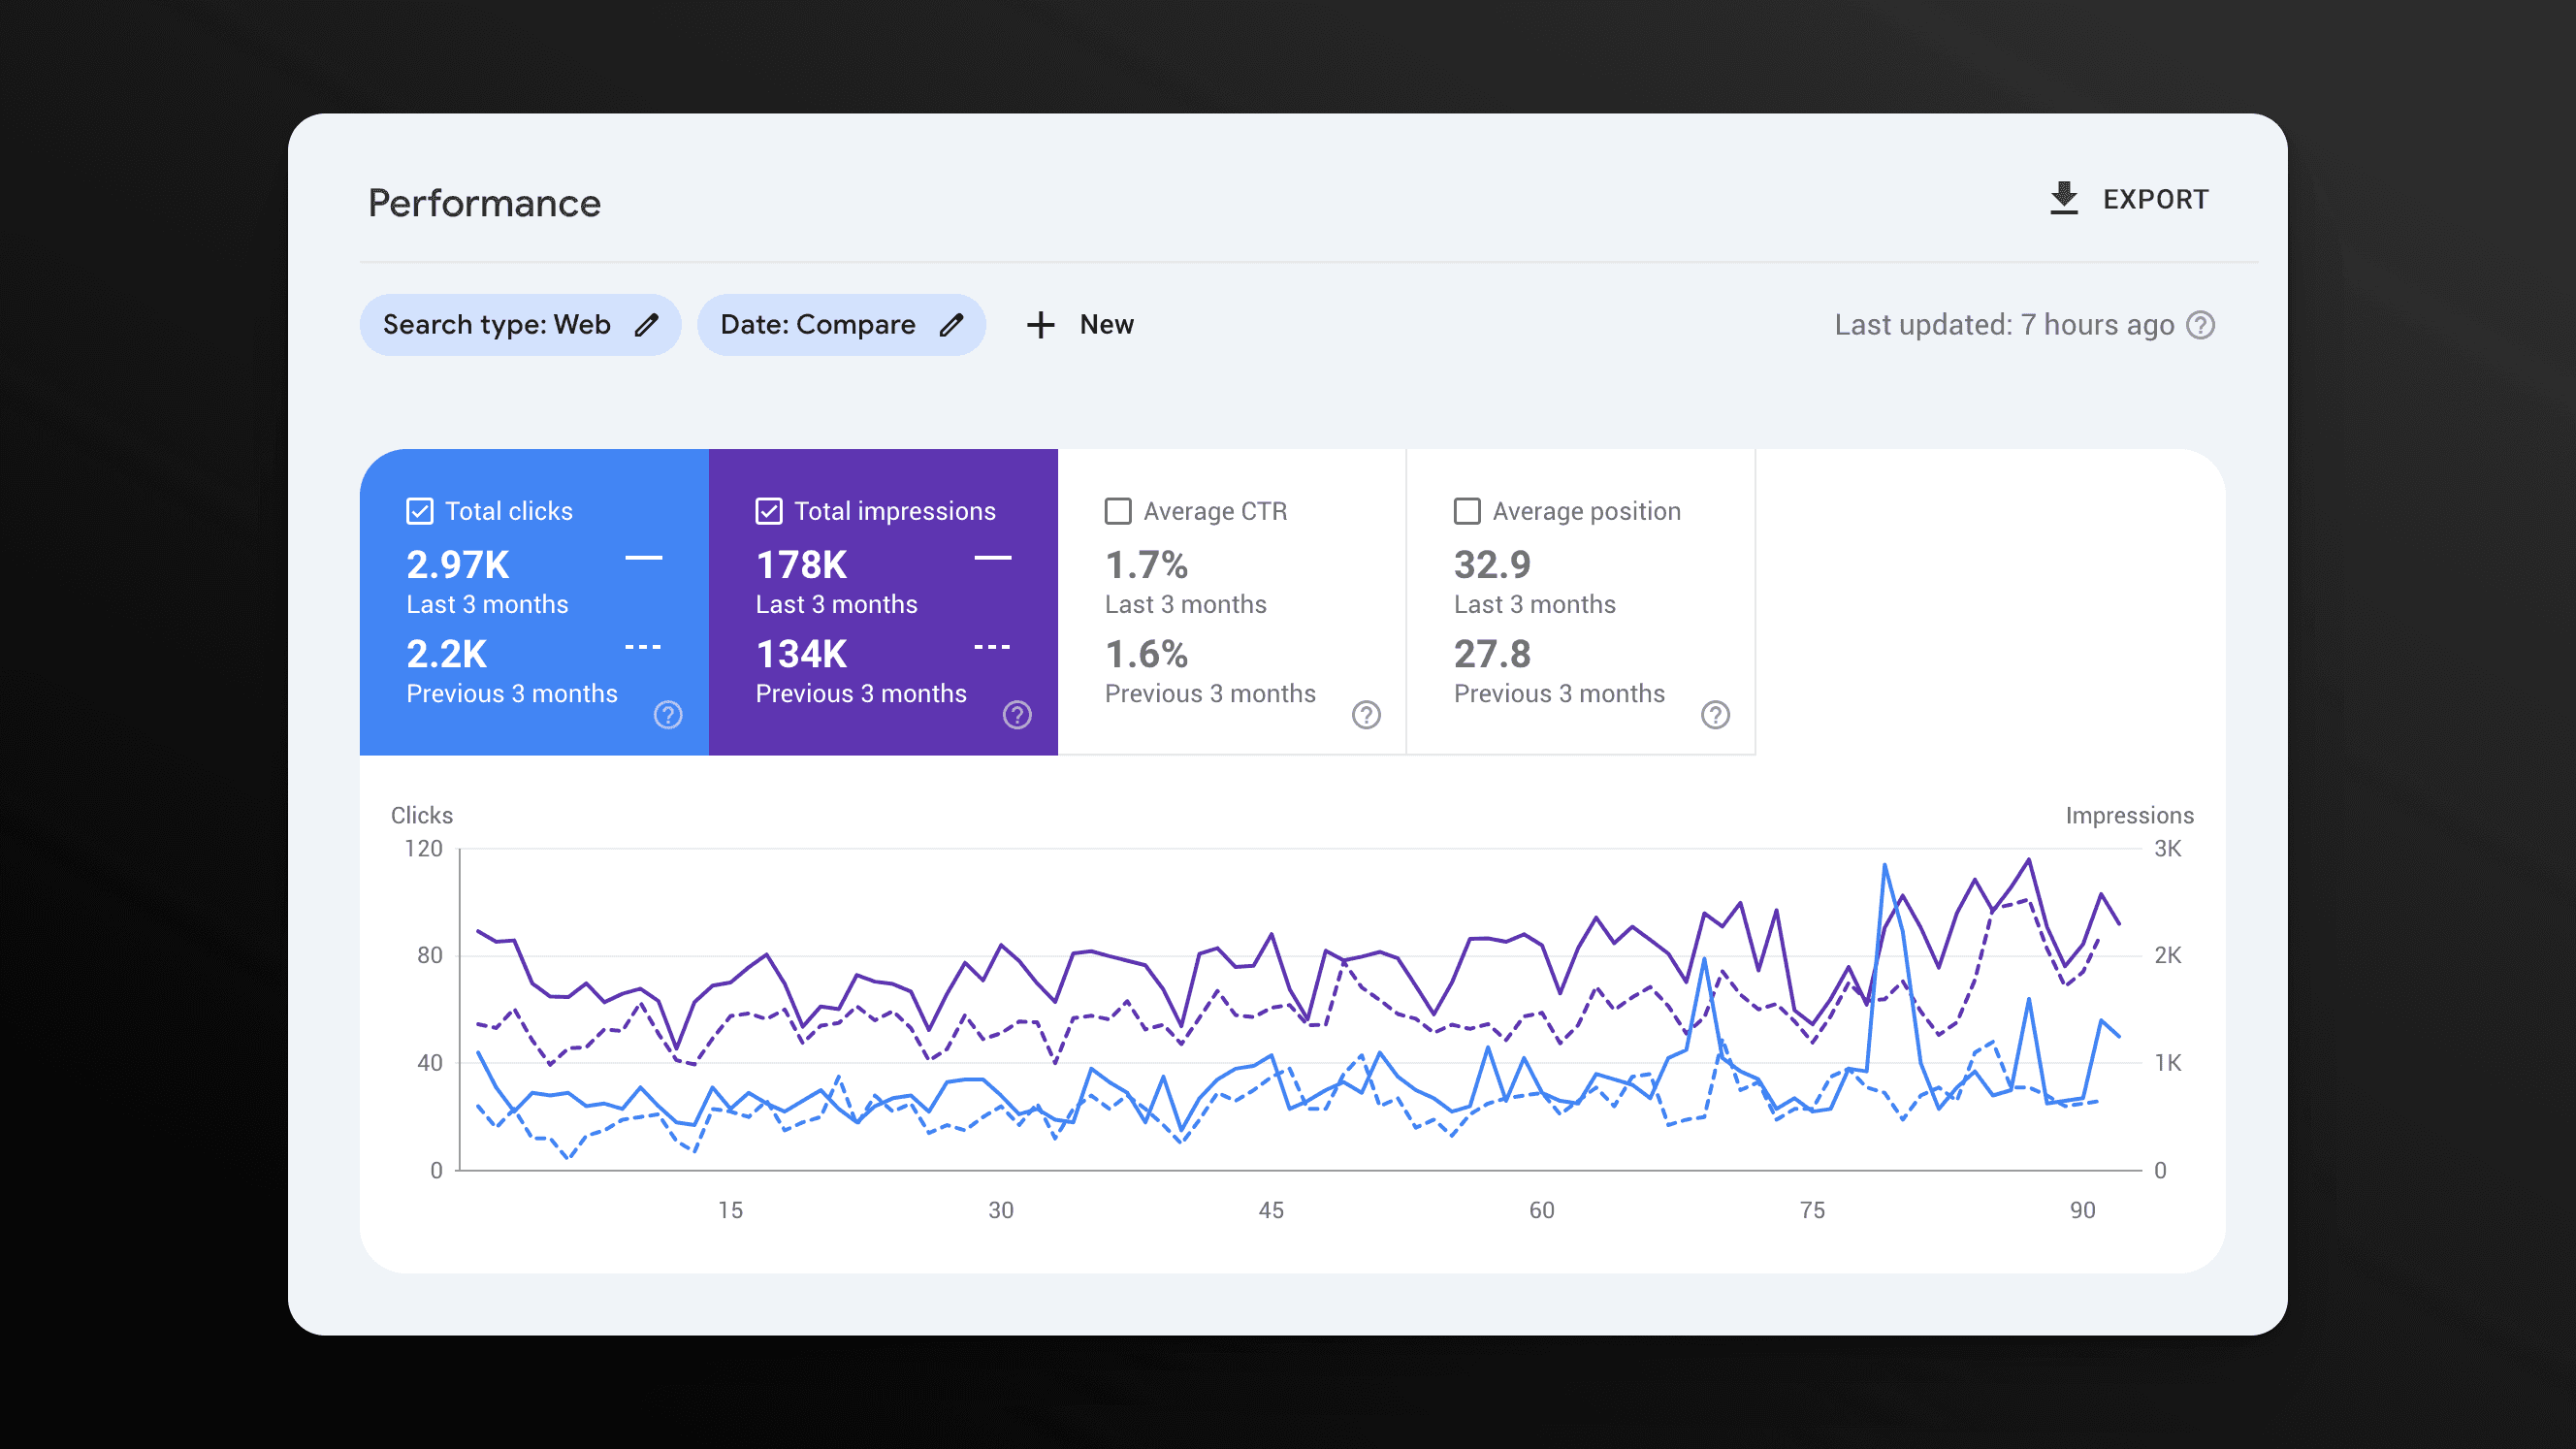Select the Average position metric card
This screenshot has height=1449, width=2576.
point(1580,600)
